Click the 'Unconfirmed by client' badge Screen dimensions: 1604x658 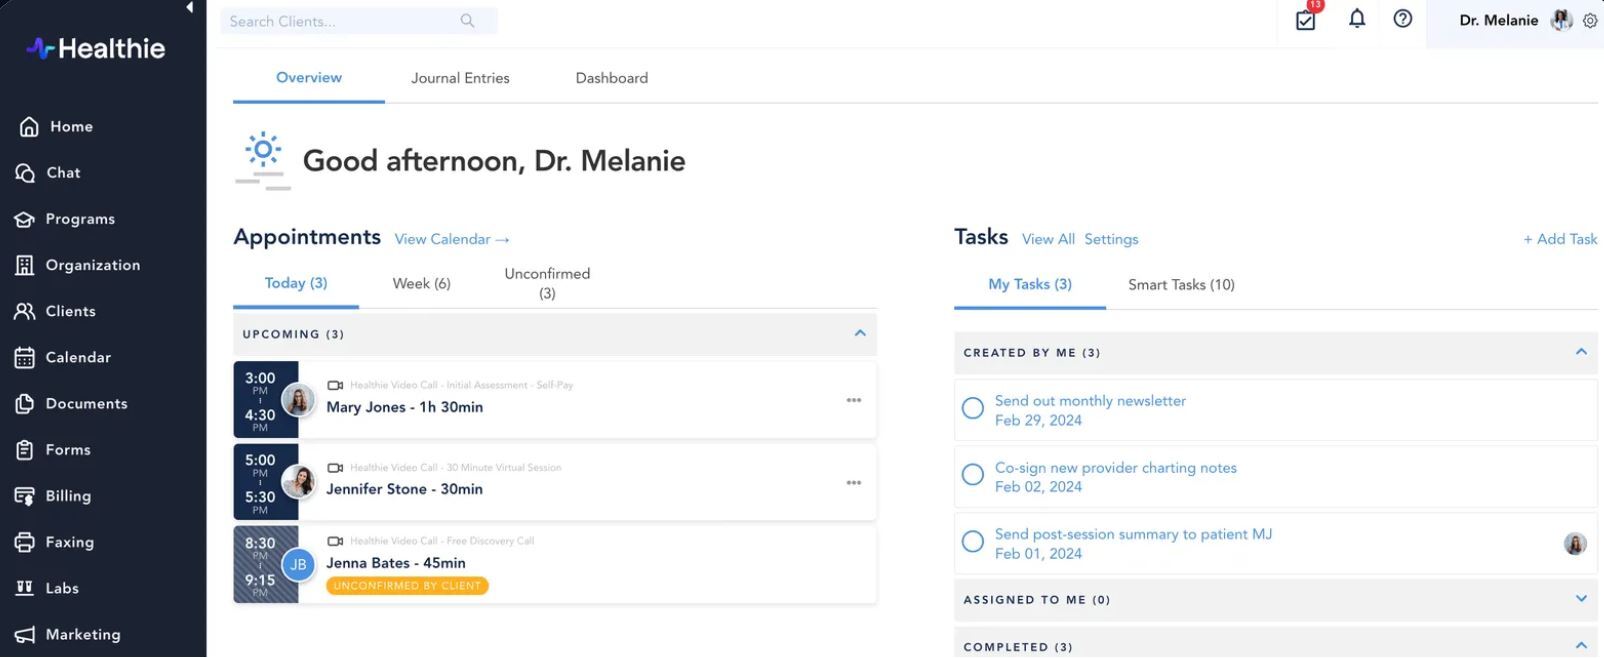(x=407, y=586)
